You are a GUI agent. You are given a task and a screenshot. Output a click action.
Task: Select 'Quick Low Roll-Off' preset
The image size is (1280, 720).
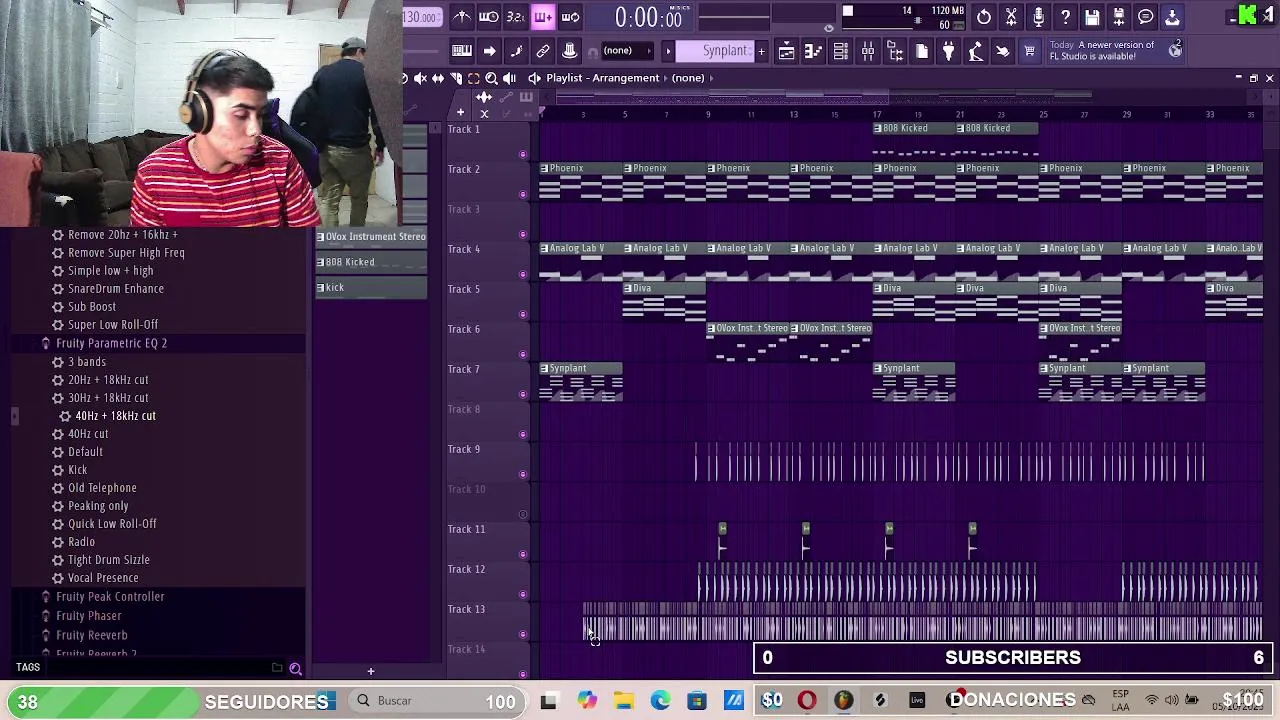[x=112, y=524]
